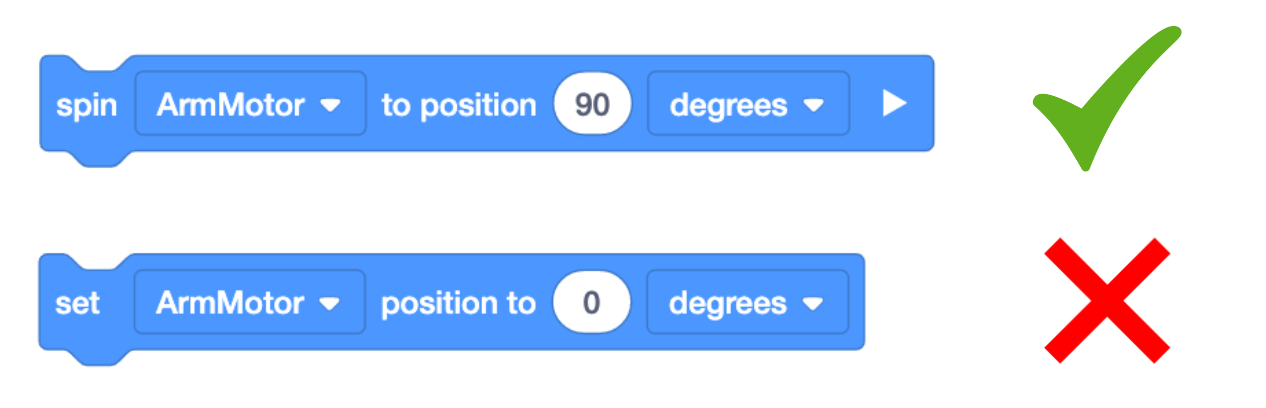This screenshot has width=1266, height=408.
Task: Click the 'ArmMotor' text in the spin block
Action: (230, 105)
